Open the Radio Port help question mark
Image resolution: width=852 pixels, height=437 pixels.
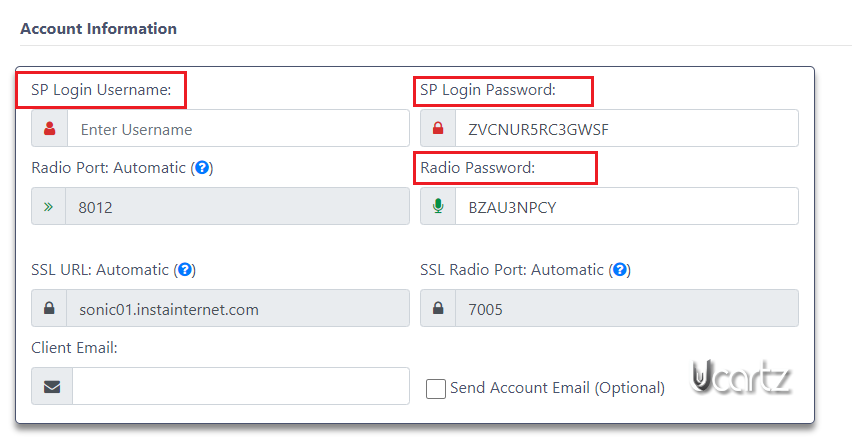point(202,167)
